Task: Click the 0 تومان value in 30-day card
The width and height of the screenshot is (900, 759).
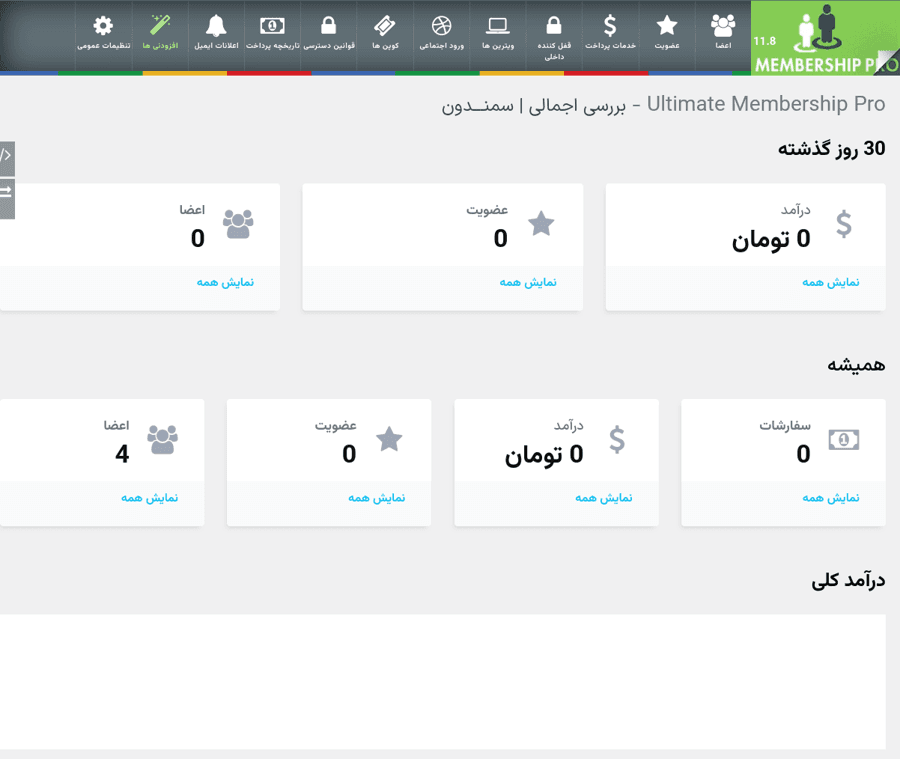Action: pyautogui.click(x=771, y=239)
